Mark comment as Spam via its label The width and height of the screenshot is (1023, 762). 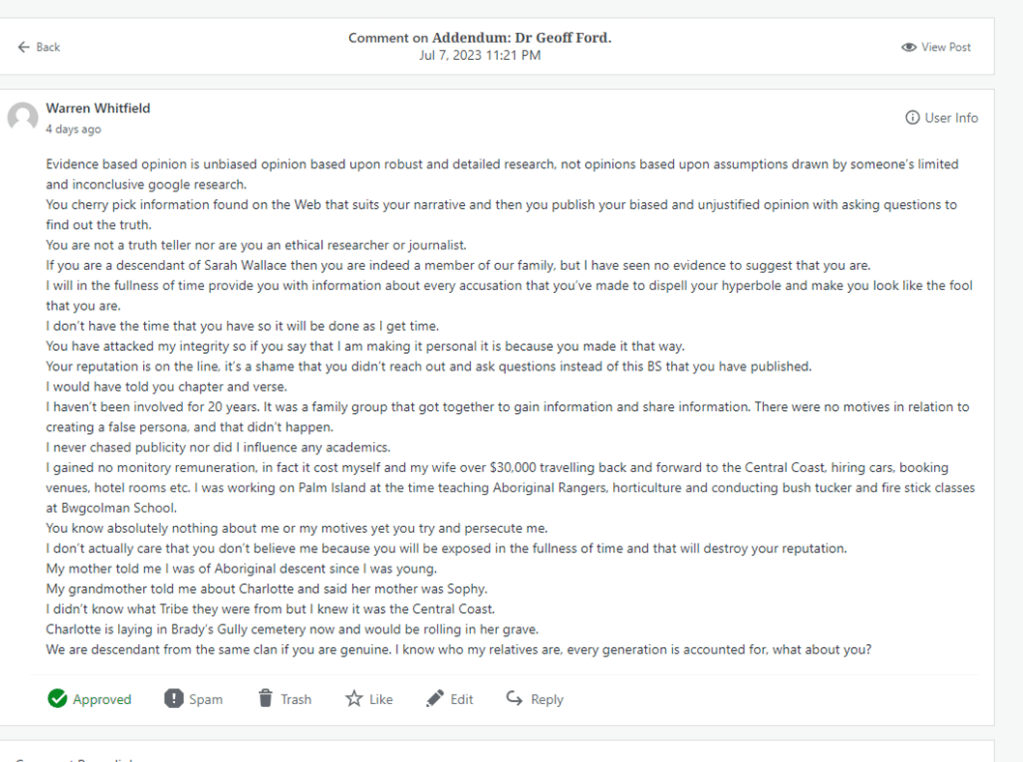205,700
